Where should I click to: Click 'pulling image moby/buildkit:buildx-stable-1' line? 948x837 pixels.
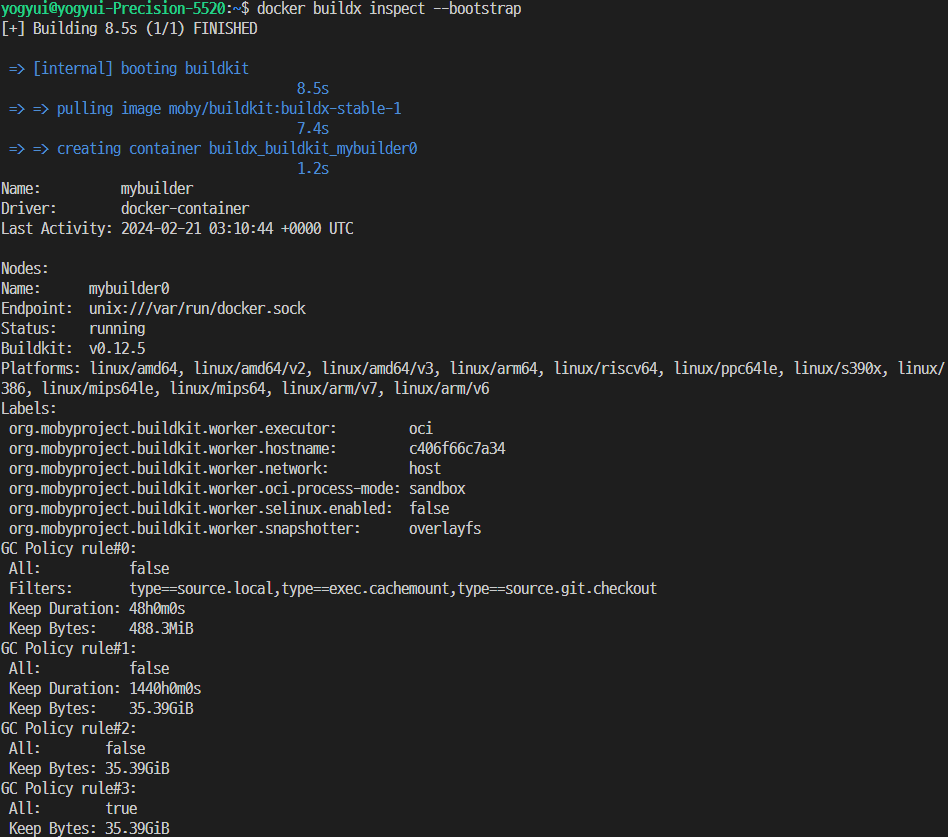229,109
